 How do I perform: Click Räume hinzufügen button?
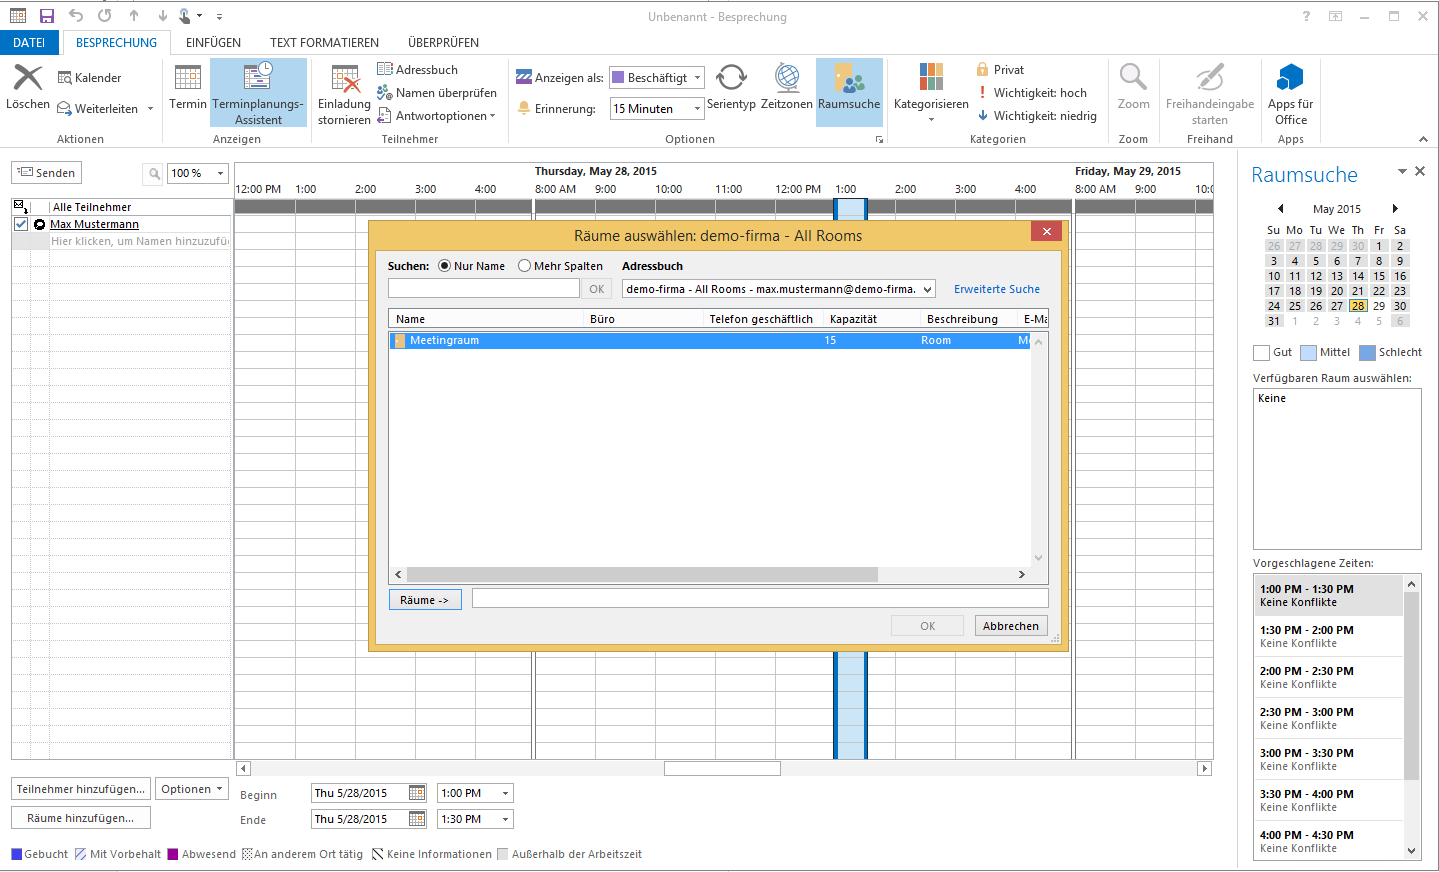click(81, 818)
